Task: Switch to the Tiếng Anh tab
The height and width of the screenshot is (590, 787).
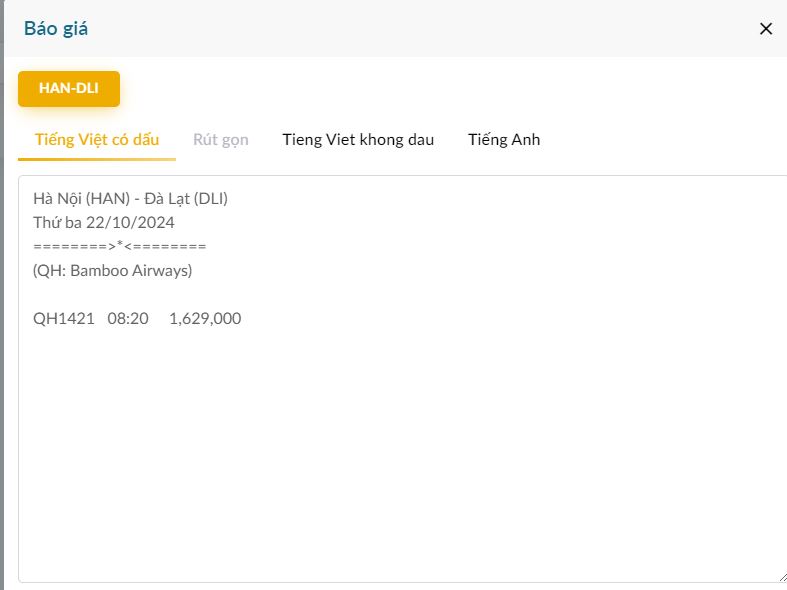Action: pyautogui.click(x=504, y=139)
